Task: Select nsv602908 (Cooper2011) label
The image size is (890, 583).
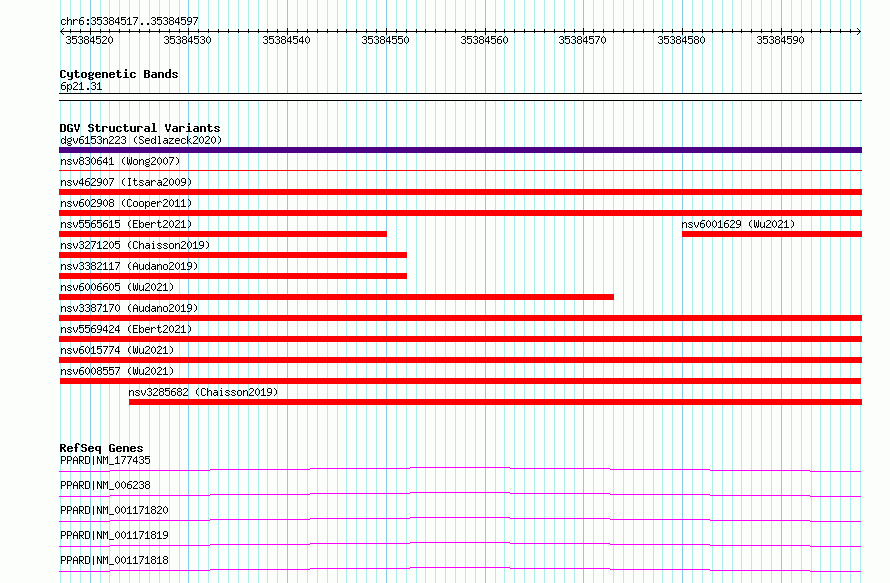Action: point(126,203)
